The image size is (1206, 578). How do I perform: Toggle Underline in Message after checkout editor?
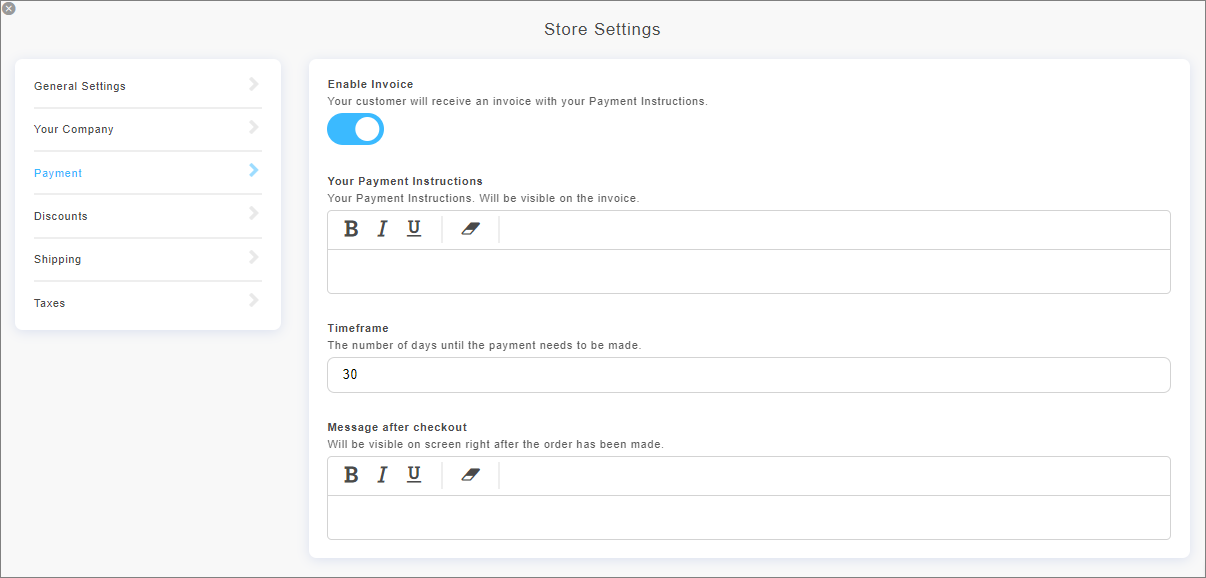(414, 475)
